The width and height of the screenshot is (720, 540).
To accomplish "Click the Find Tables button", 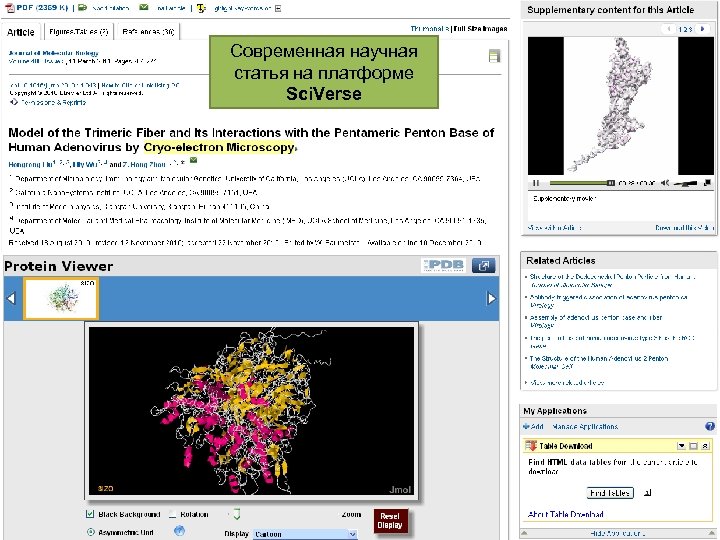I will click(610, 493).
